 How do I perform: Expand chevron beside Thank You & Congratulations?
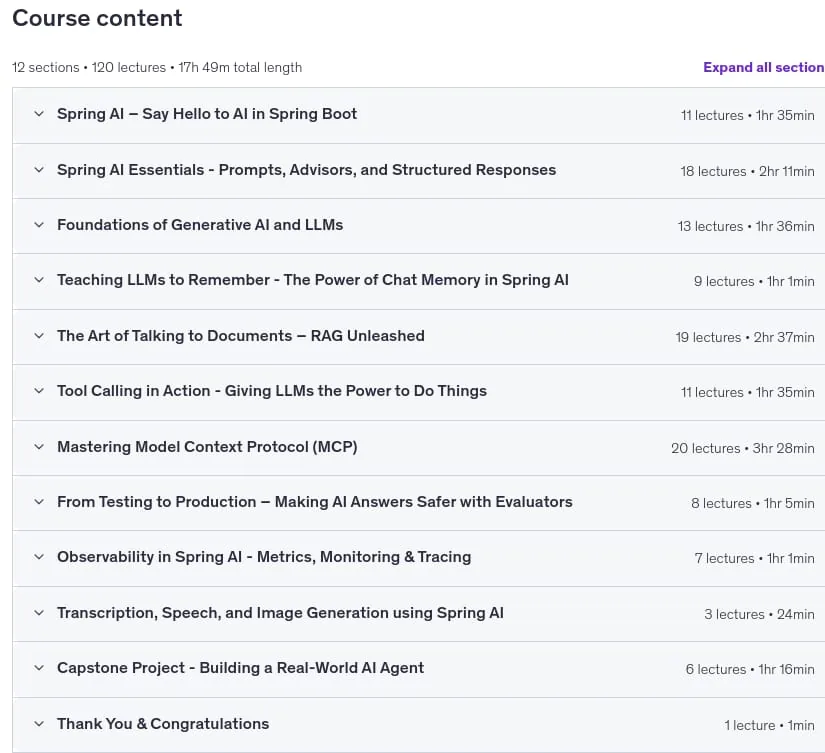pyautogui.click(x=39, y=724)
